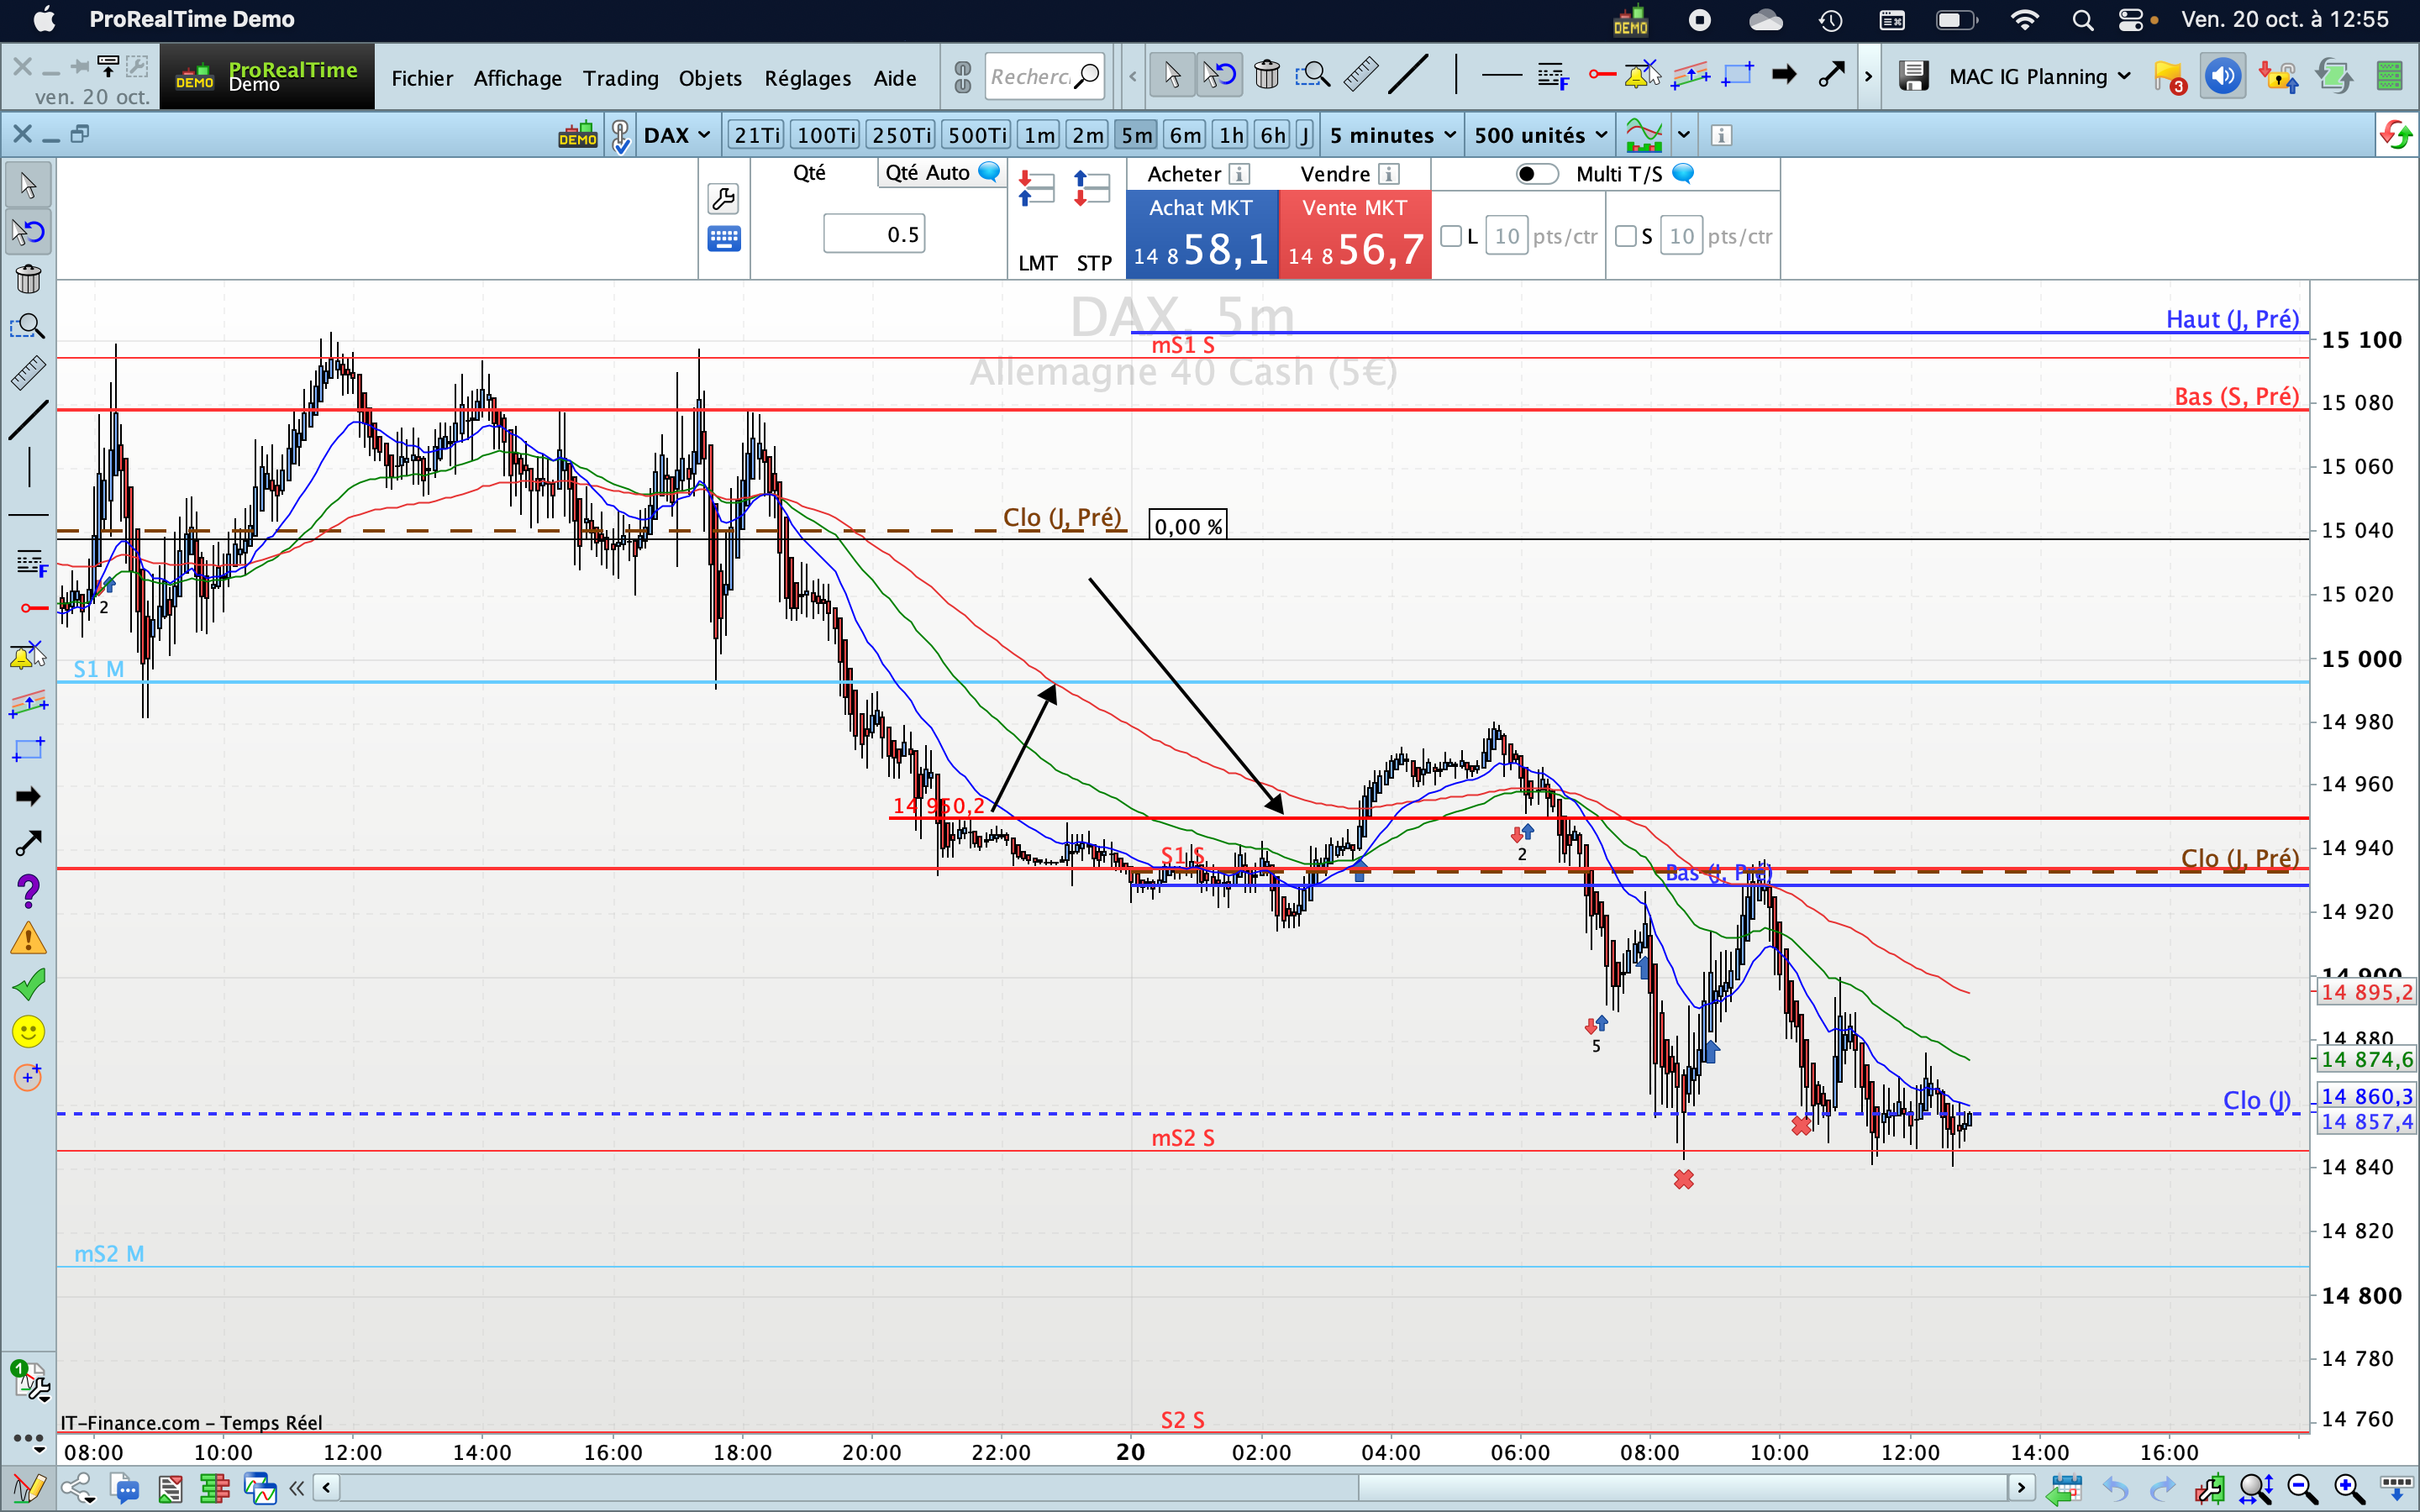Click the wrench settings icon in order panel
The image size is (2420, 1512).
point(723,198)
